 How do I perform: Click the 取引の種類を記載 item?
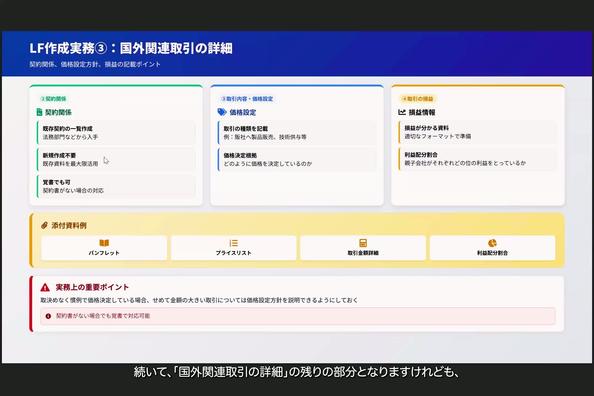click(x=297, y=133)
